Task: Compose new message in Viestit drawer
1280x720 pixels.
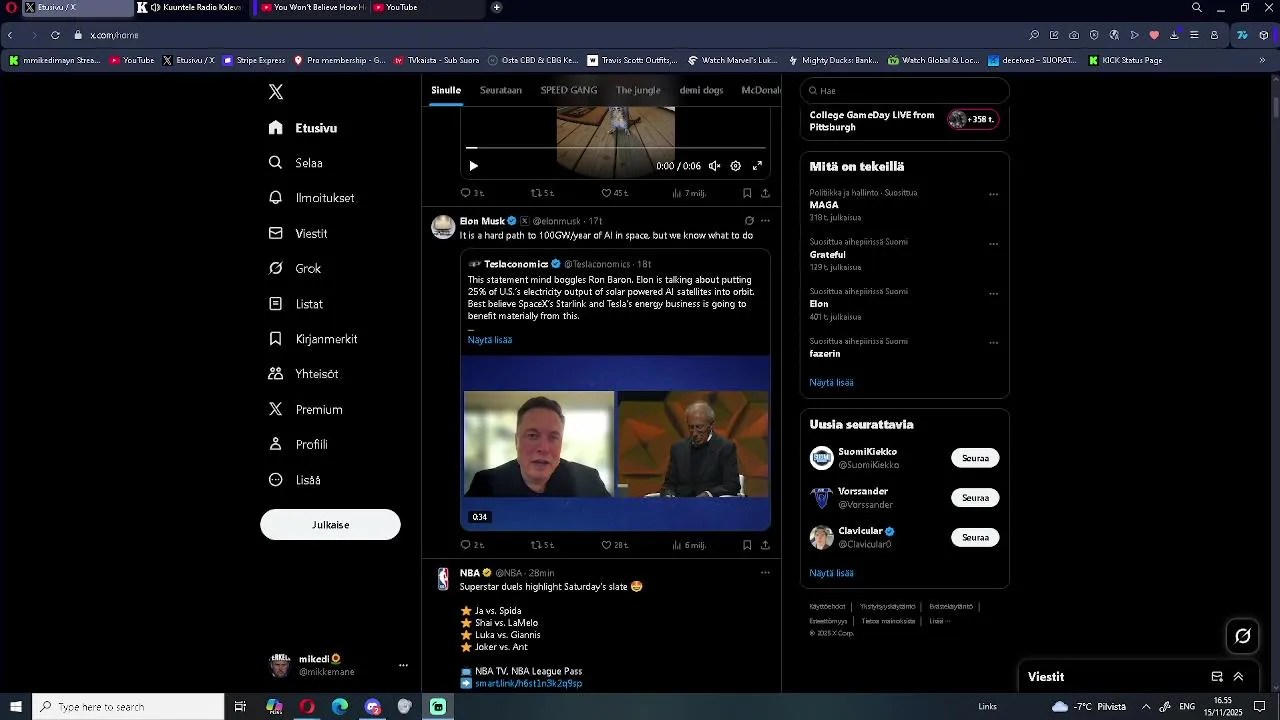Action: [1217, 677]
